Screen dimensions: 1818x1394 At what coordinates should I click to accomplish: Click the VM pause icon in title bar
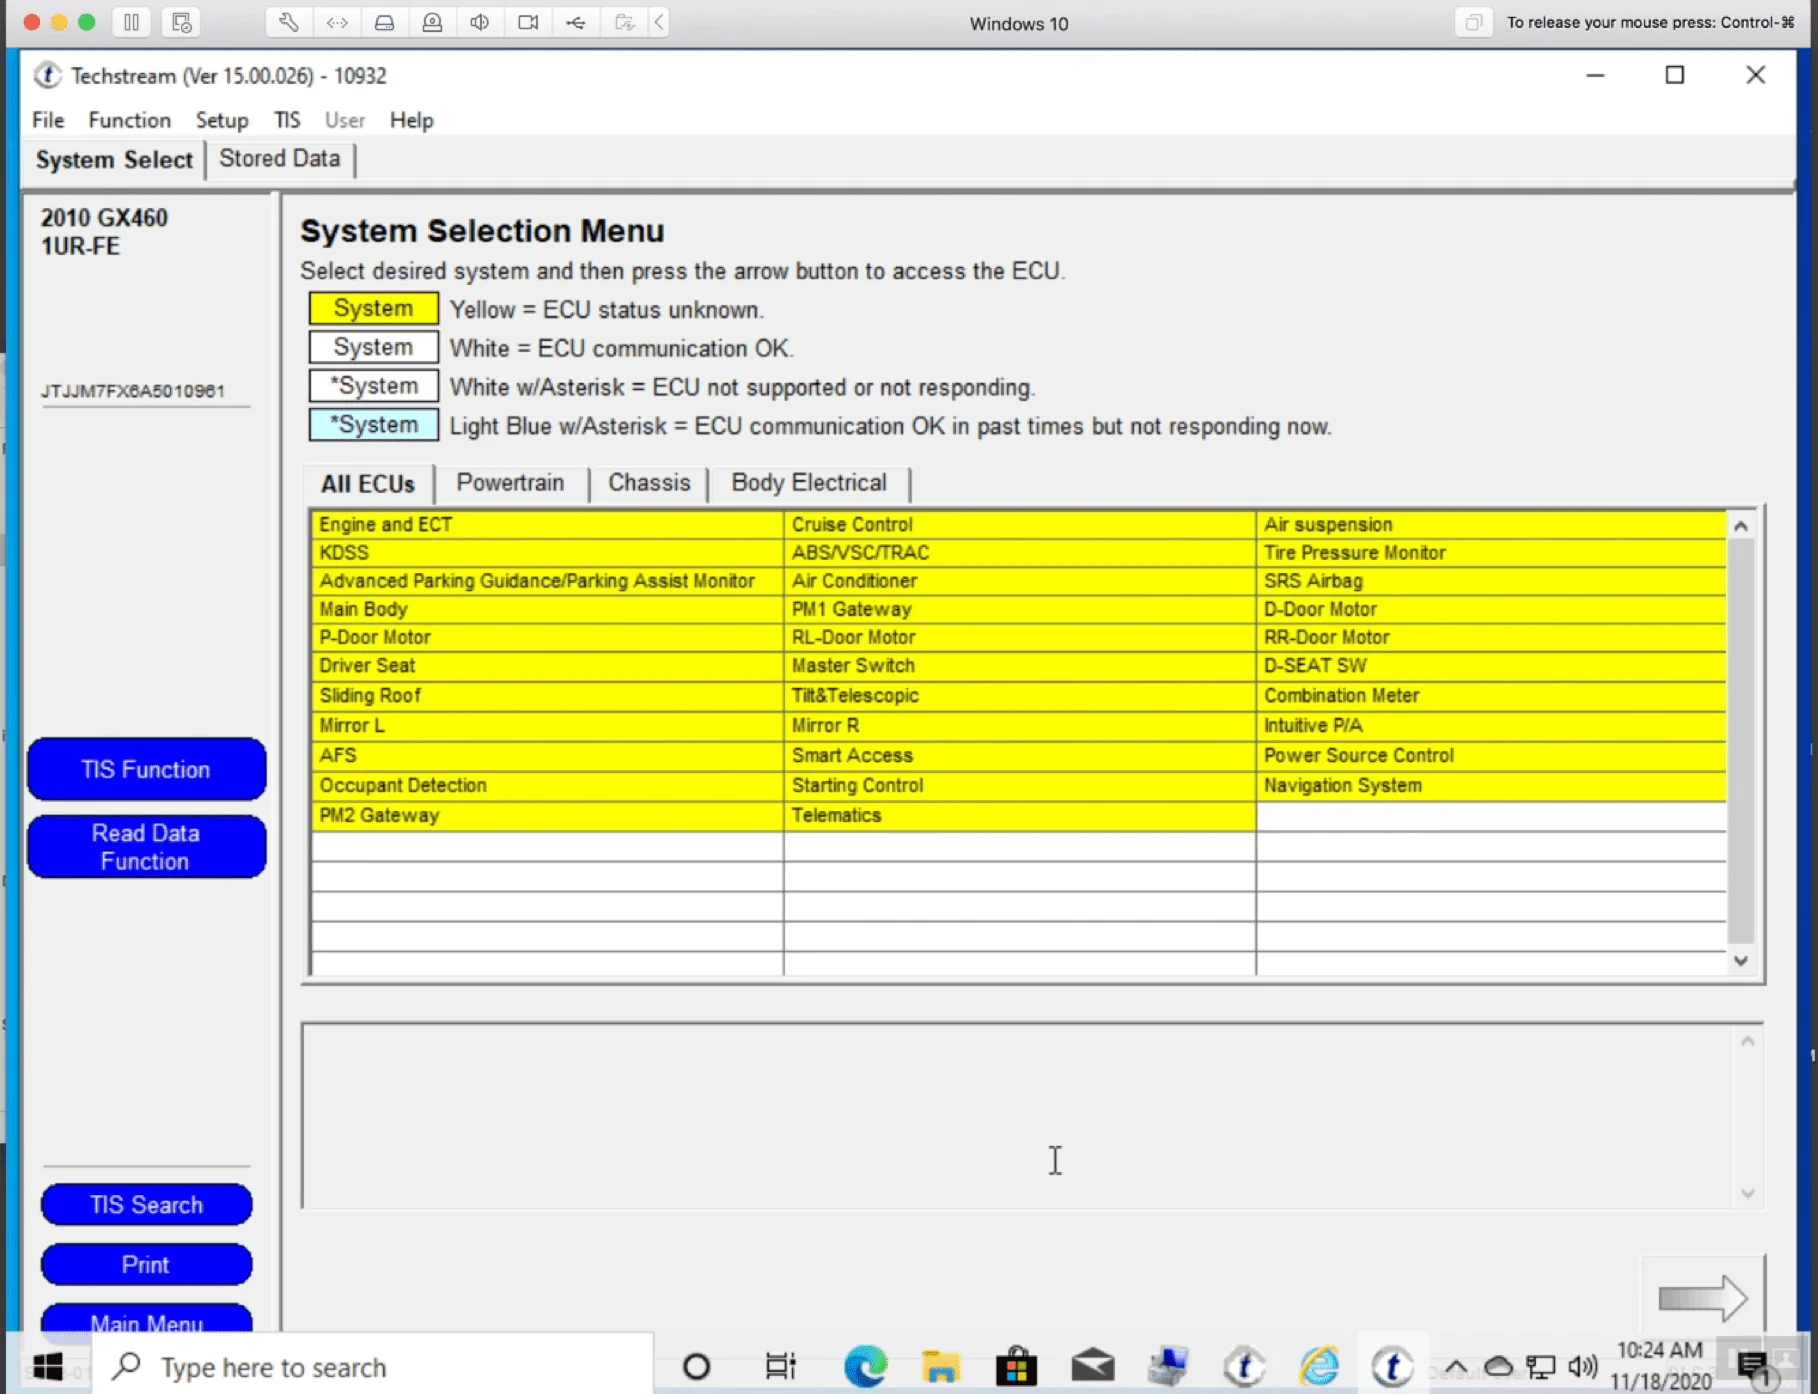point(131,22)
